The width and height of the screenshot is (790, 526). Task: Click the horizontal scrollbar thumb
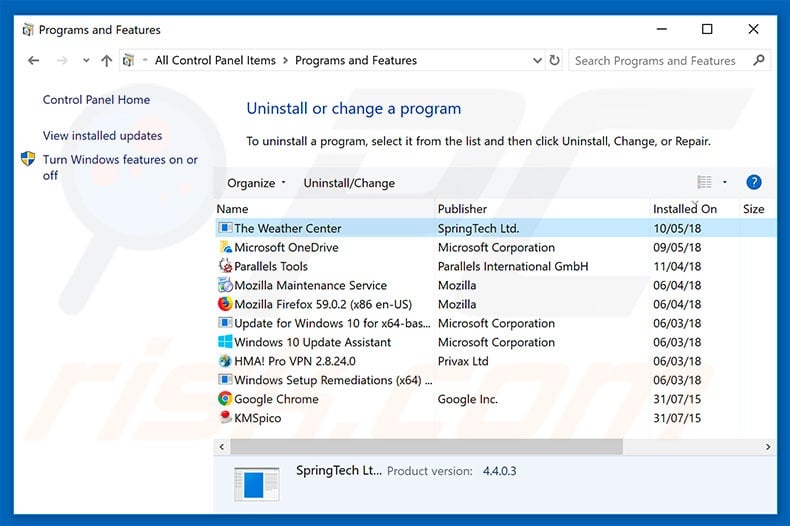[426, 447]
